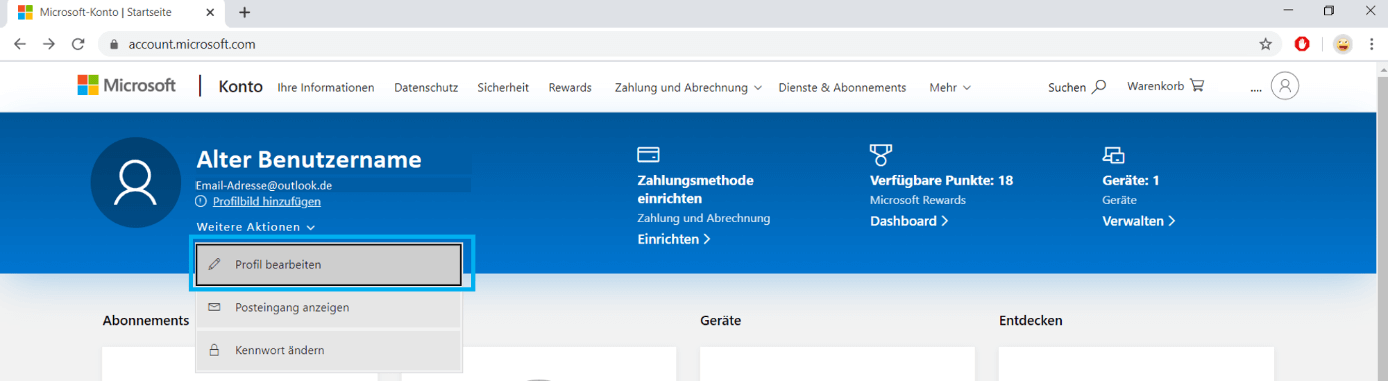The image size is (1388, 381).
Task: Click the browser forward arrow
Action: pyautogui.click(x=49, y=44)
